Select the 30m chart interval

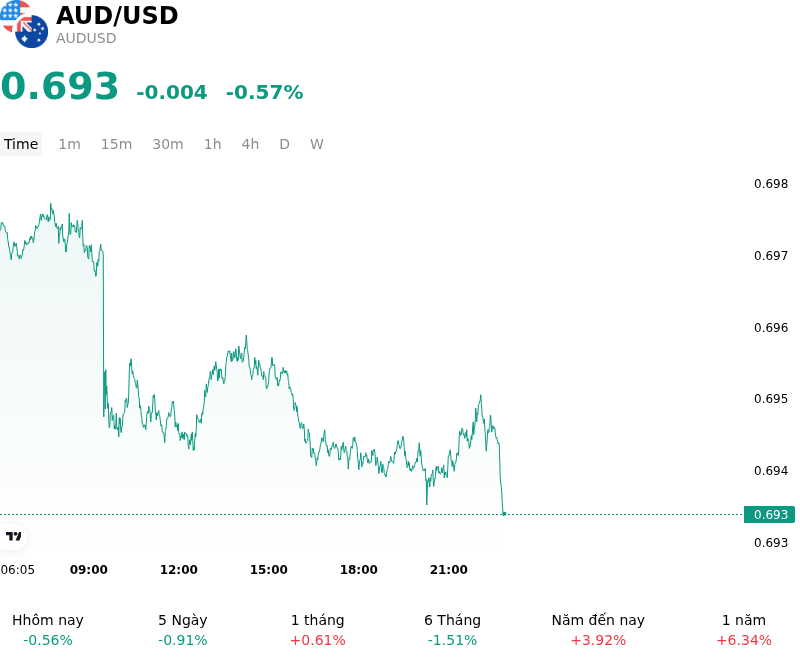point(168,144)
